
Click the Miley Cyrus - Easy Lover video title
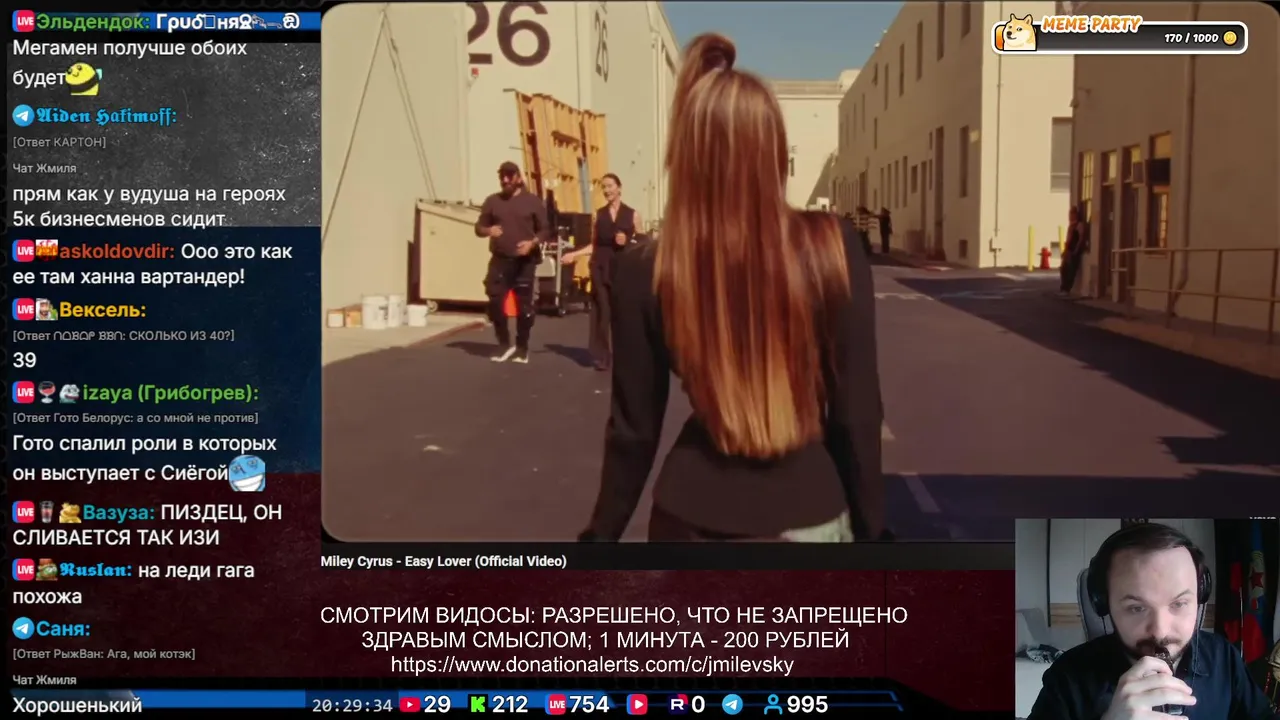click(x=443, y=561)
